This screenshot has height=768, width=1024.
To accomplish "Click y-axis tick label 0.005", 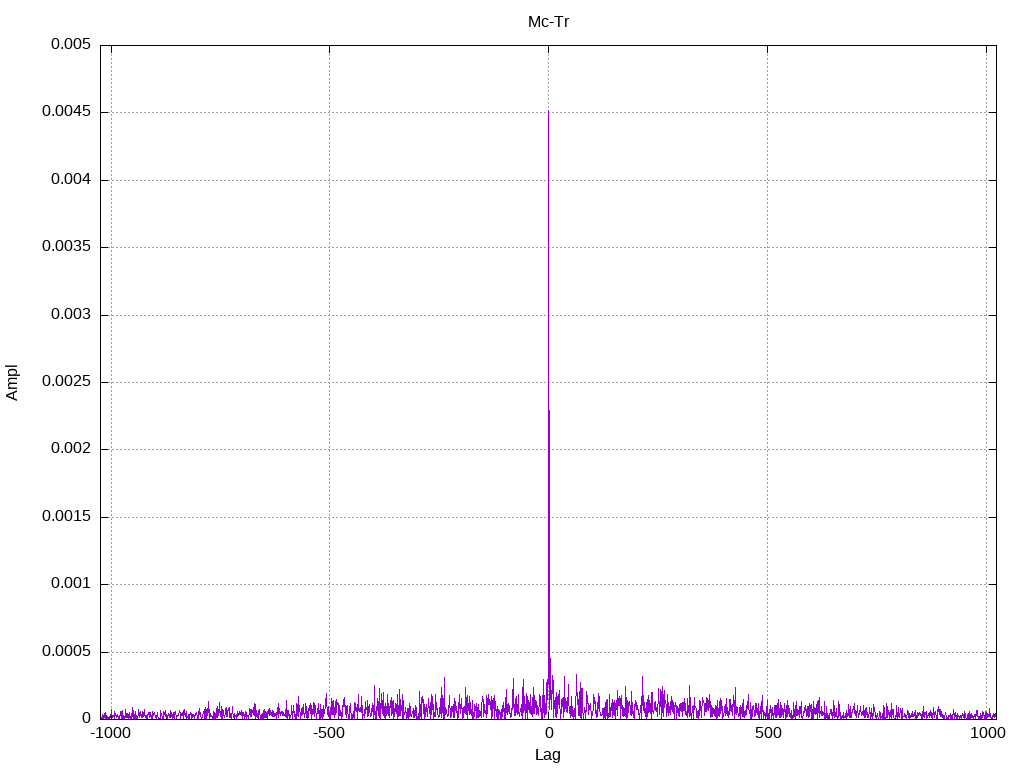I will (x=71, y=44).
